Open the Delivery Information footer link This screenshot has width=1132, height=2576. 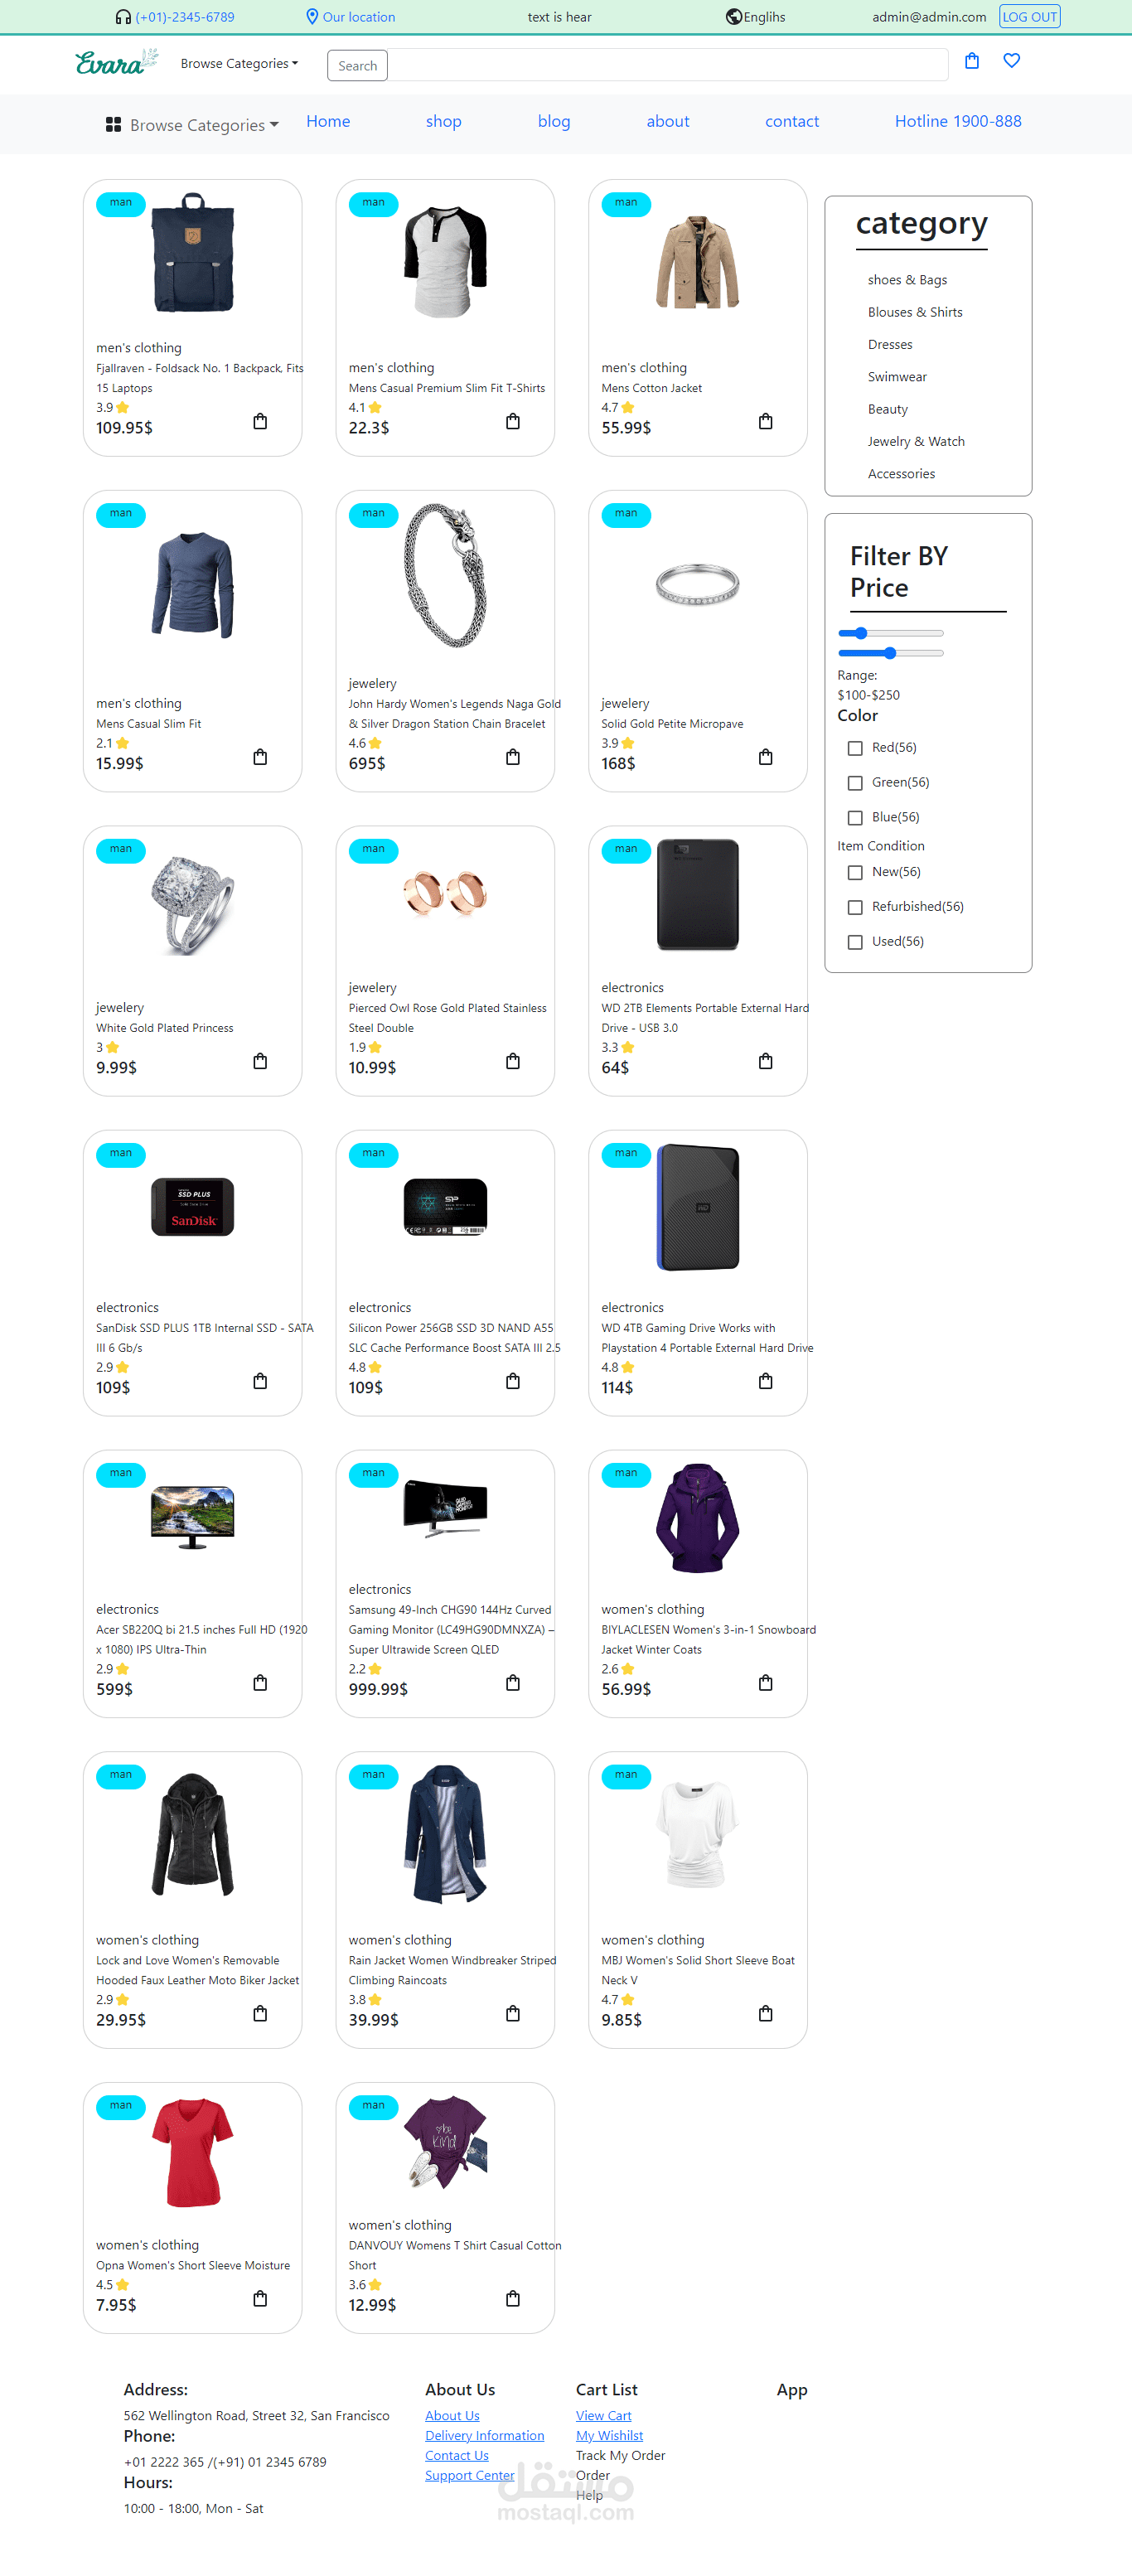point(485,2435)
